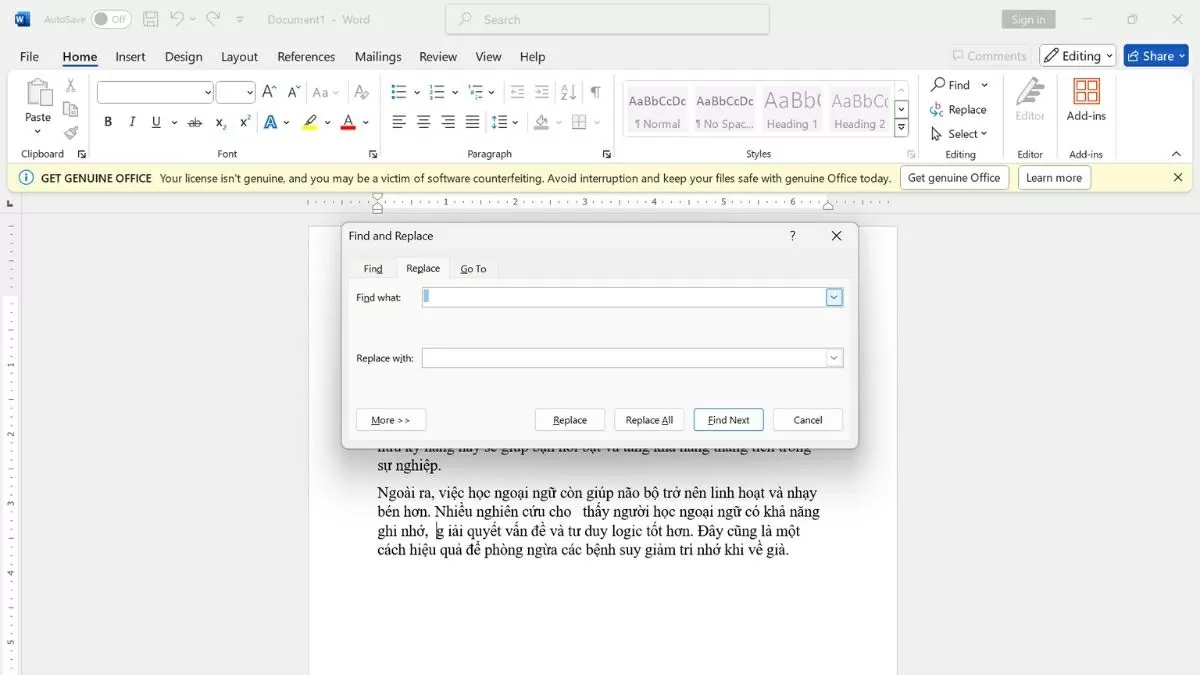Viewport: 1200px width, 675px height.
Task: Toggle Show/Hide paragraph marks icon
Action: click(x=595, y=92)
